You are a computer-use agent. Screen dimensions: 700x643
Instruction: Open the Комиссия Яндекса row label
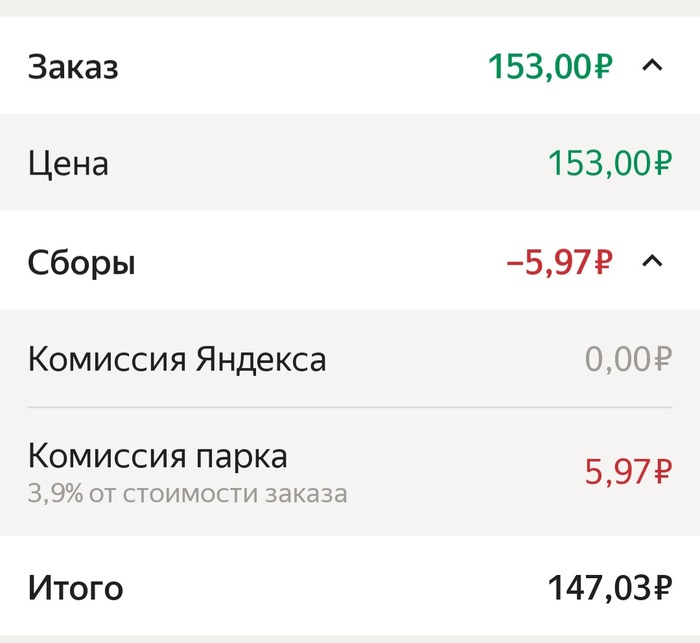[177, 359]
